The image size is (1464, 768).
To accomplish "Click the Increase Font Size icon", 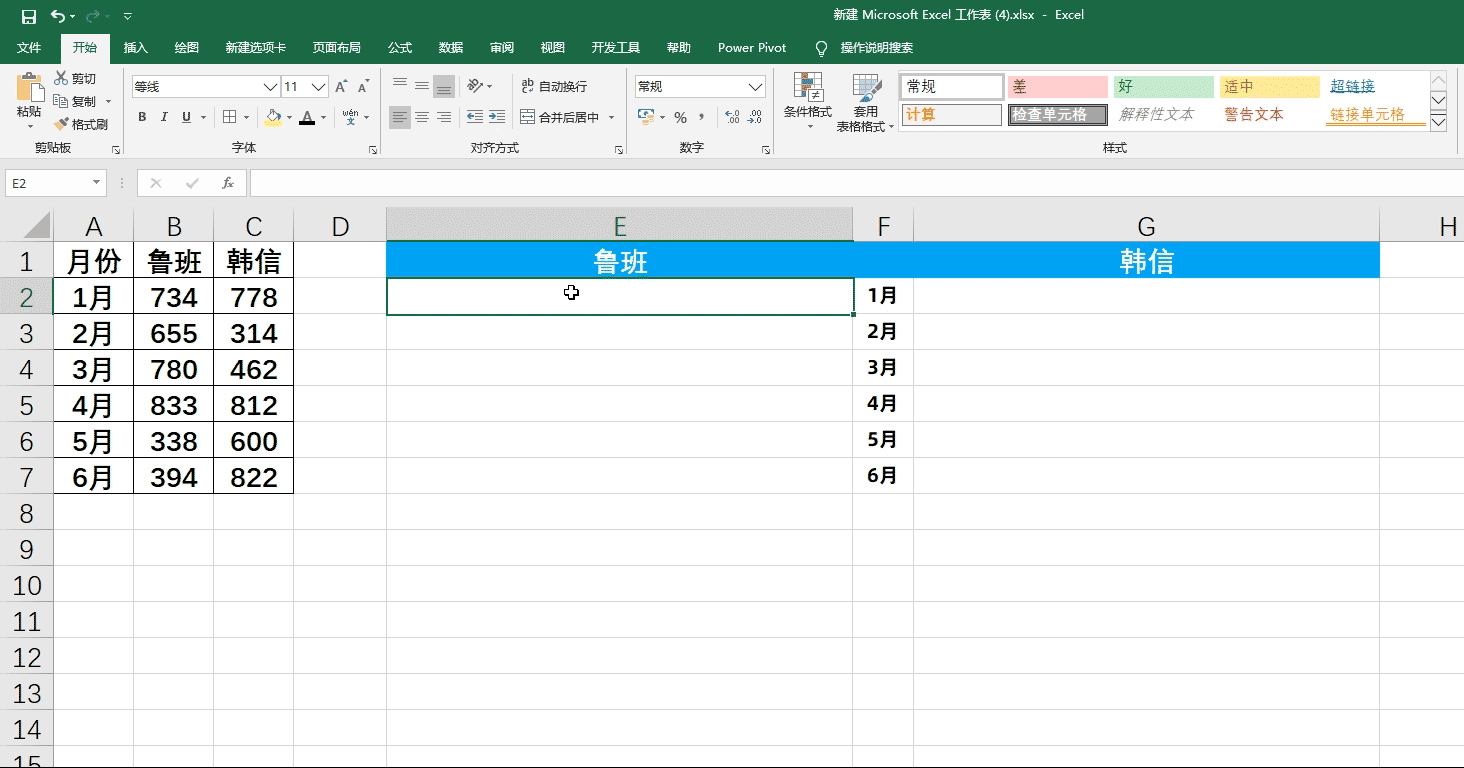I will point(342,87).
